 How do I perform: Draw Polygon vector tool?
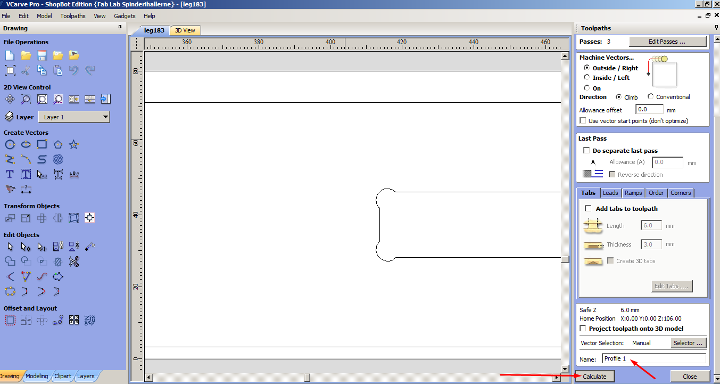point(58,145)
